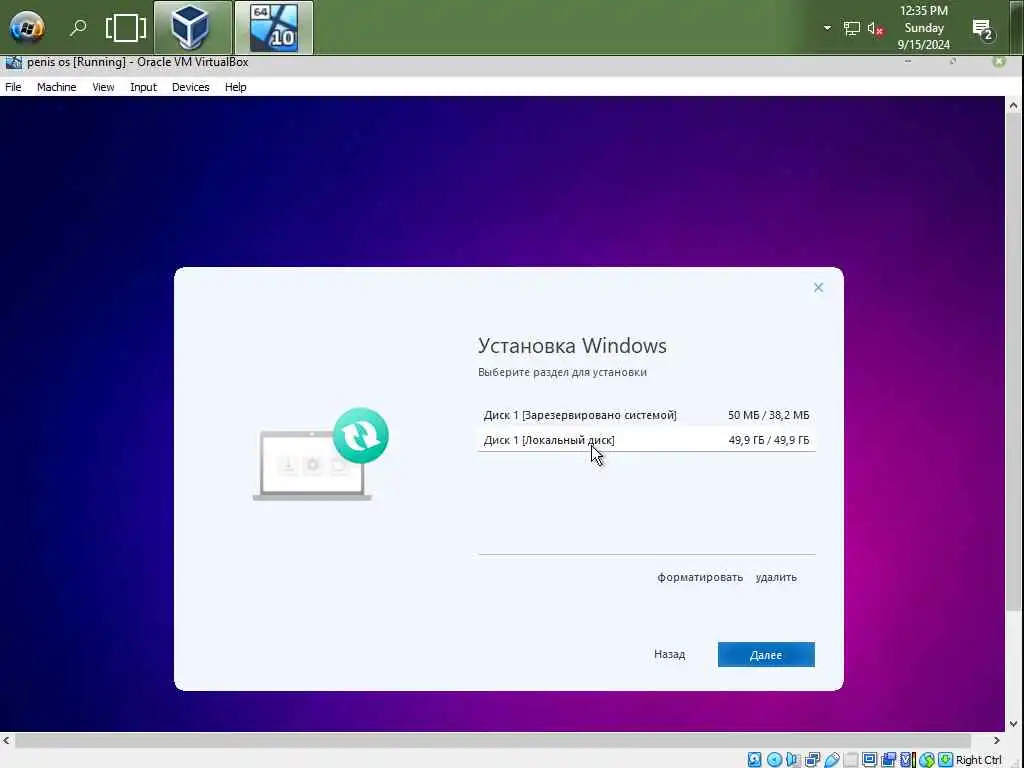This screenshot has height=768, width=1024.
Task: Click the audio status icon
Action: [x=793, y=760]
